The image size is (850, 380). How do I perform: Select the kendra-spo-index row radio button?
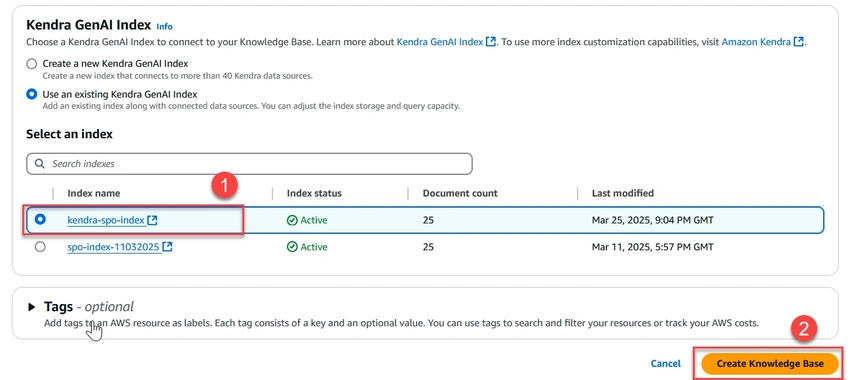tap(40, 220)
